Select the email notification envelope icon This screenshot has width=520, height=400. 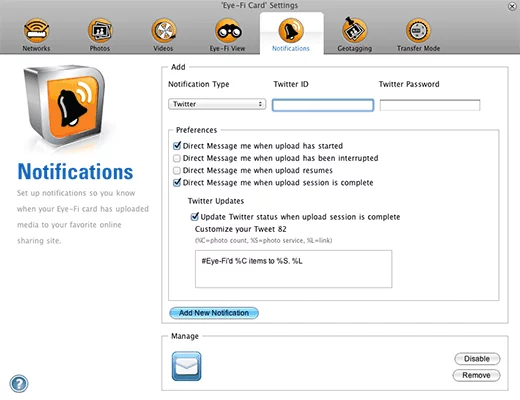186,366
